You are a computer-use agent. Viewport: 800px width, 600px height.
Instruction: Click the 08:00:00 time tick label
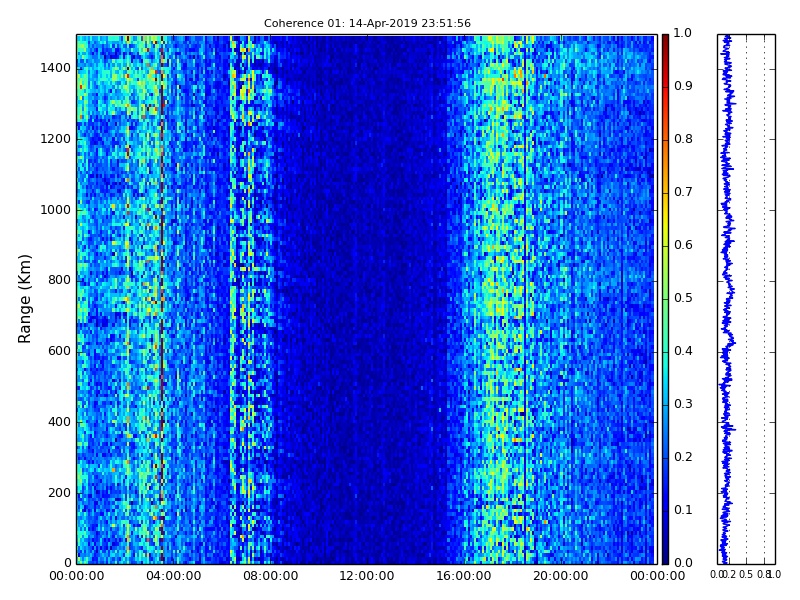pyautogui.click(x=270, y=577)
